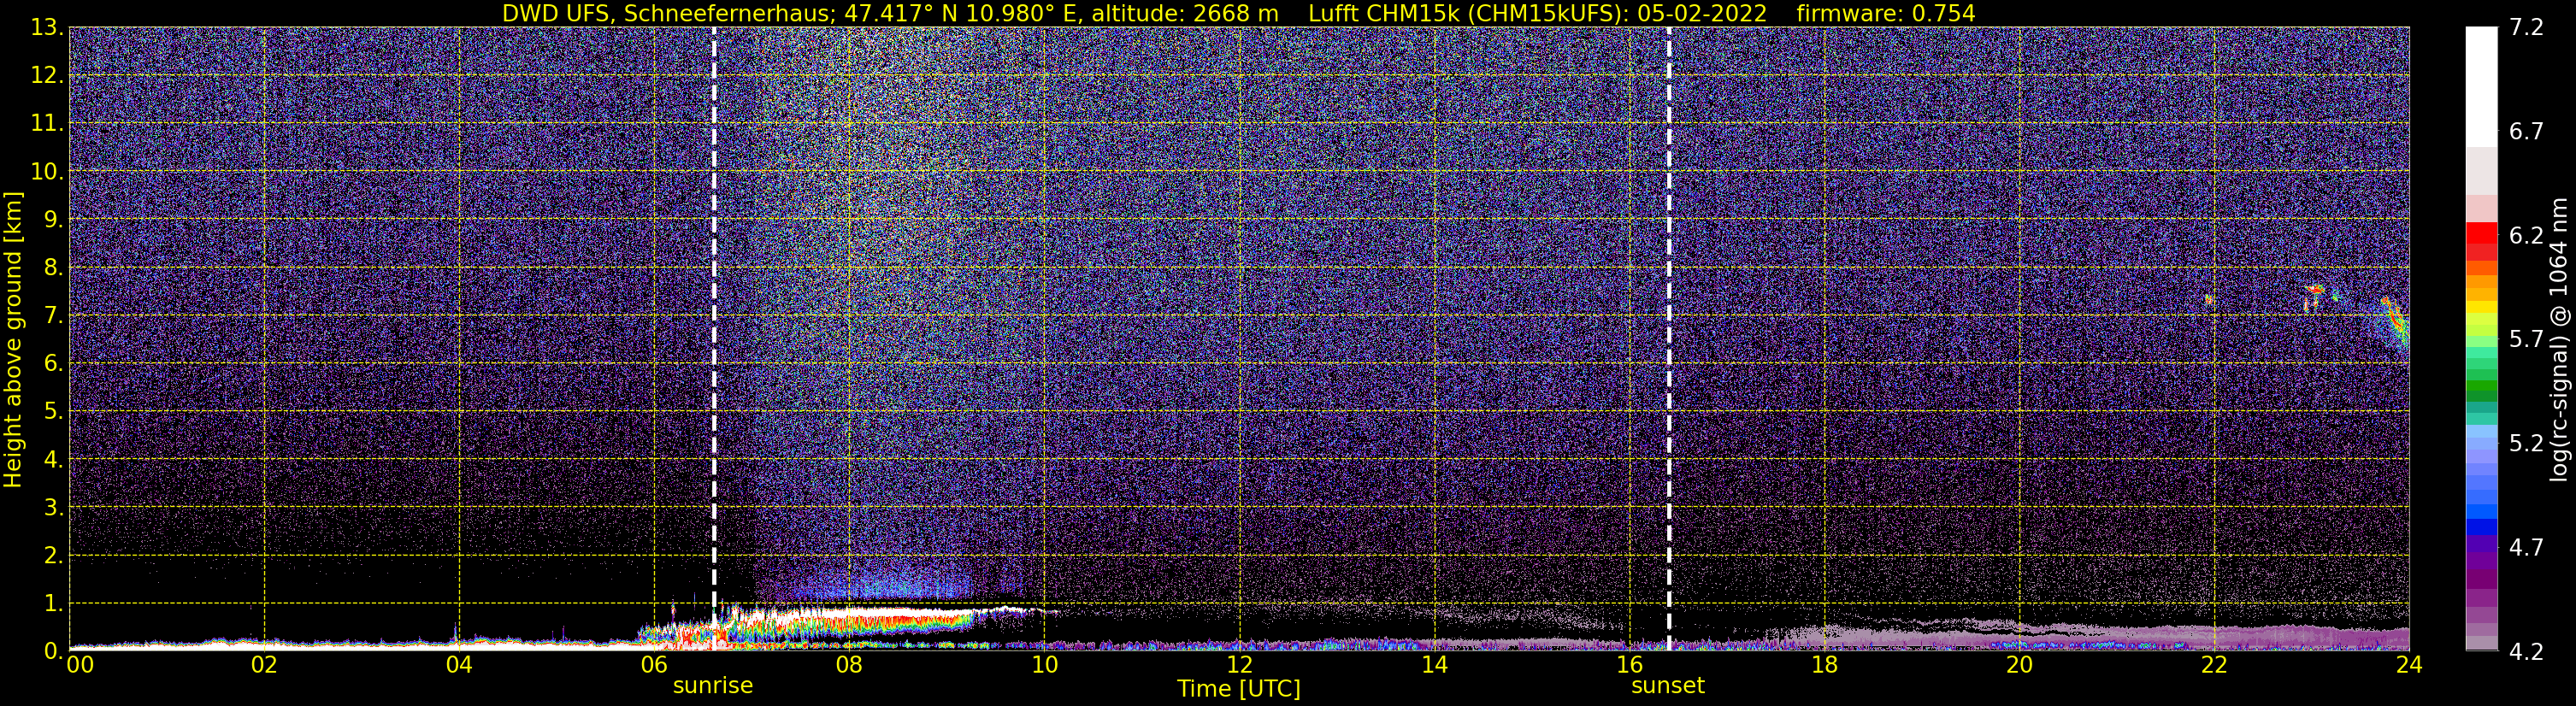Screen dimensions: 2576x706
Task: Click the colorbar tick label 4.7
Action: tap(2526, 548)
